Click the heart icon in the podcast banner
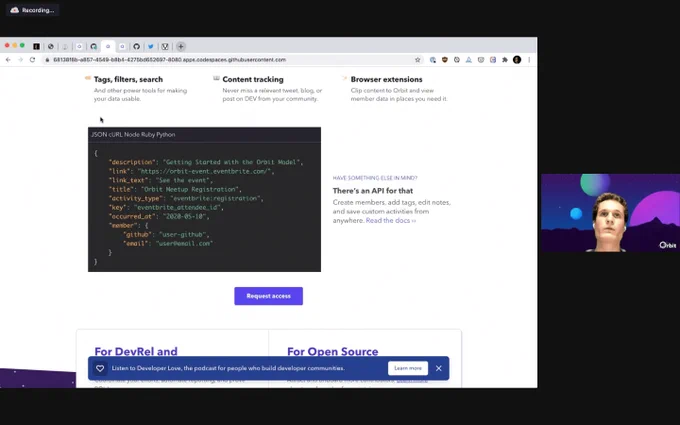This screenshot has height=425, width=680. 100,368
